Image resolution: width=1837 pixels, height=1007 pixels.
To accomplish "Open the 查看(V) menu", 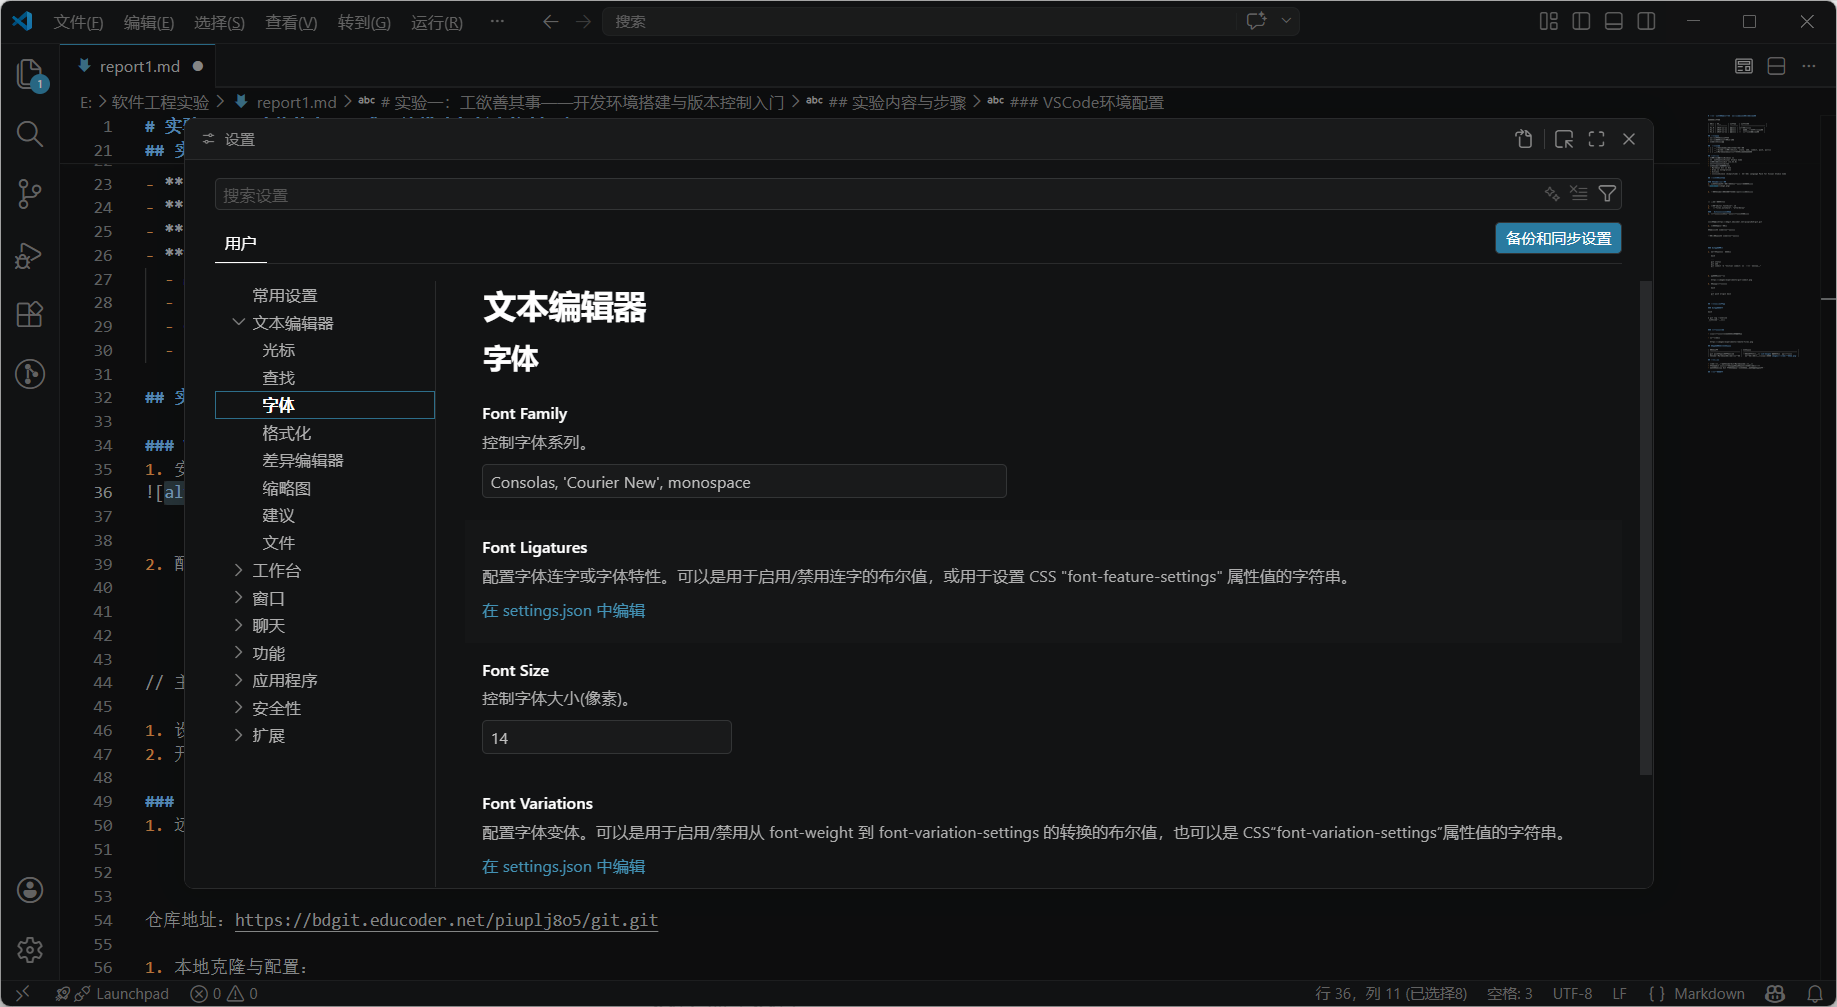I will click(x=291, y=22).
